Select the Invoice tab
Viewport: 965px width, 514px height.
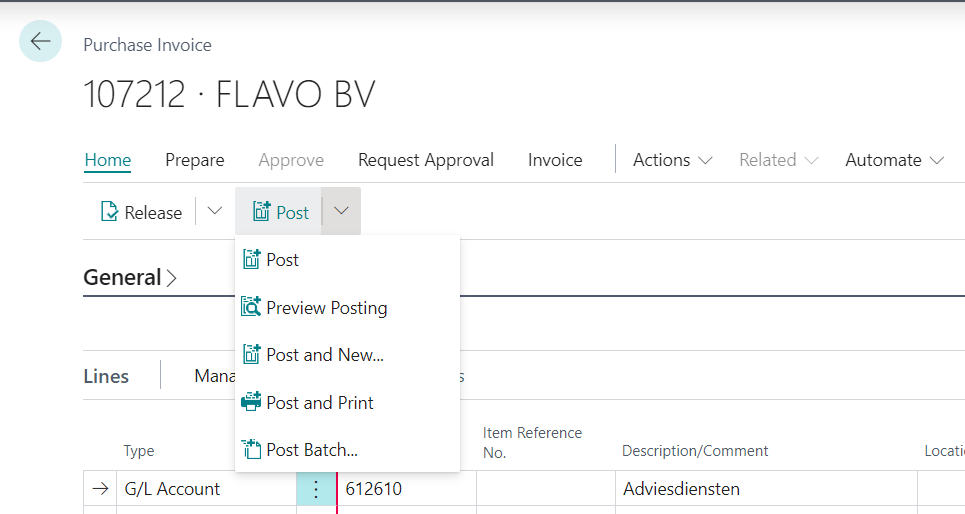(555, 160)
